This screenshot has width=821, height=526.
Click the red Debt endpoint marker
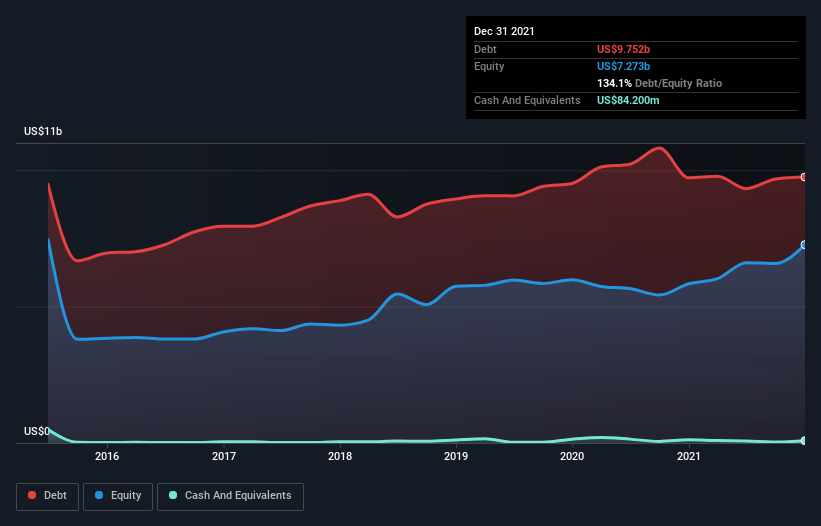click(x=804, y=177)
